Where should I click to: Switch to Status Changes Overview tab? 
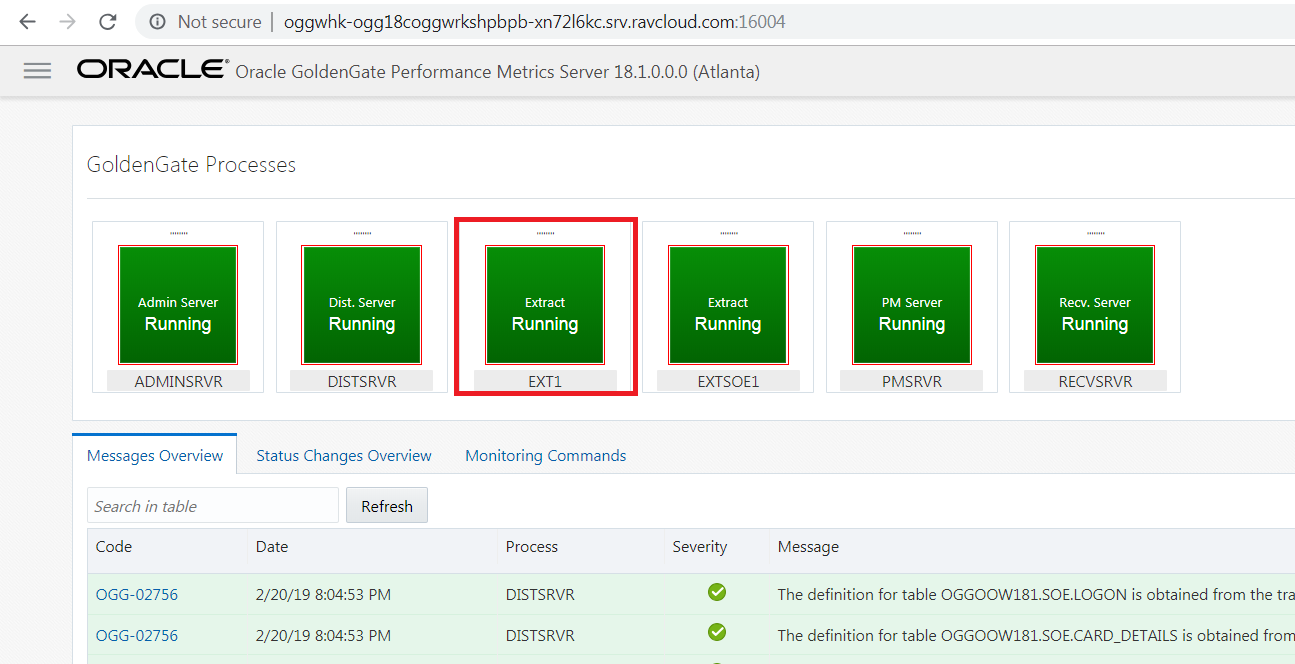[x=344, y=455]
